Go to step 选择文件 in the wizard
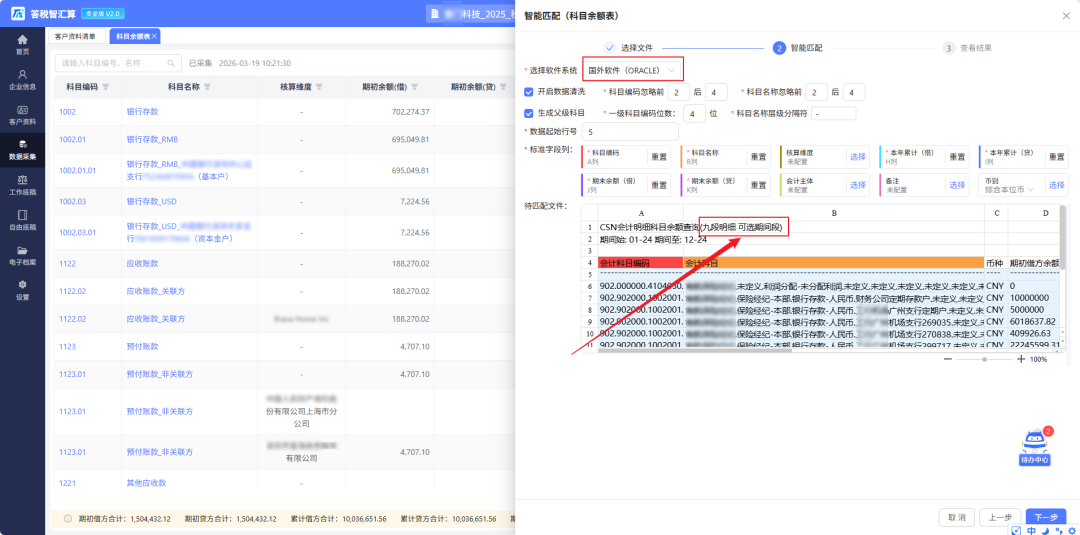 [x=629, y=48]
